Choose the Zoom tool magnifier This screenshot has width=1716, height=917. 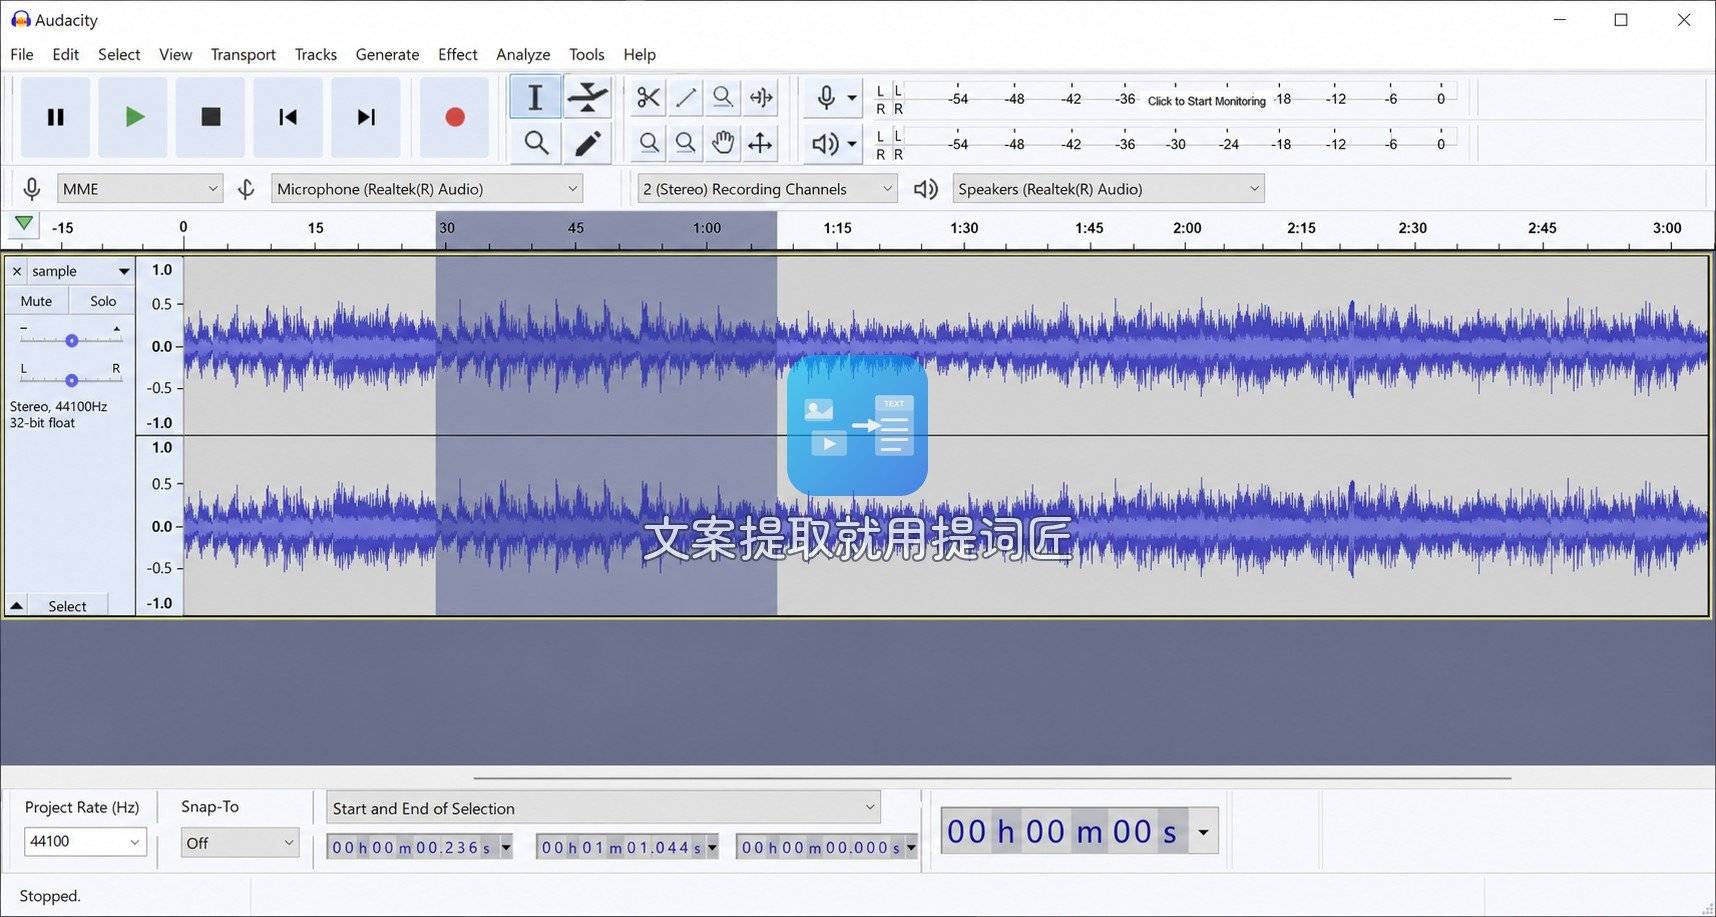[x=535, y=143]
